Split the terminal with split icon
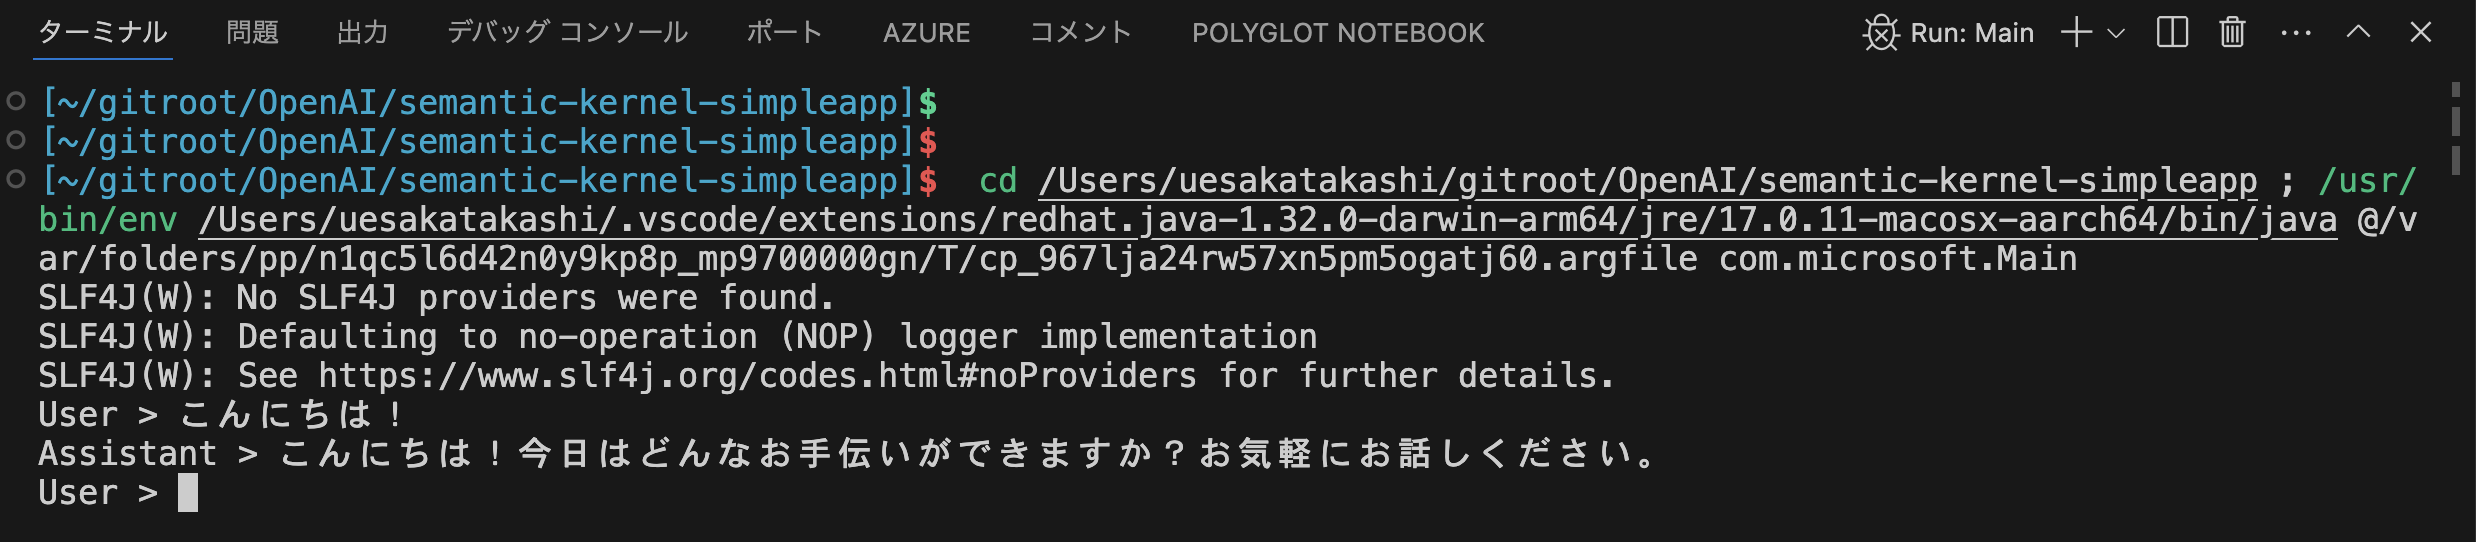The image size is (2476, 542). click(2172, 32)
